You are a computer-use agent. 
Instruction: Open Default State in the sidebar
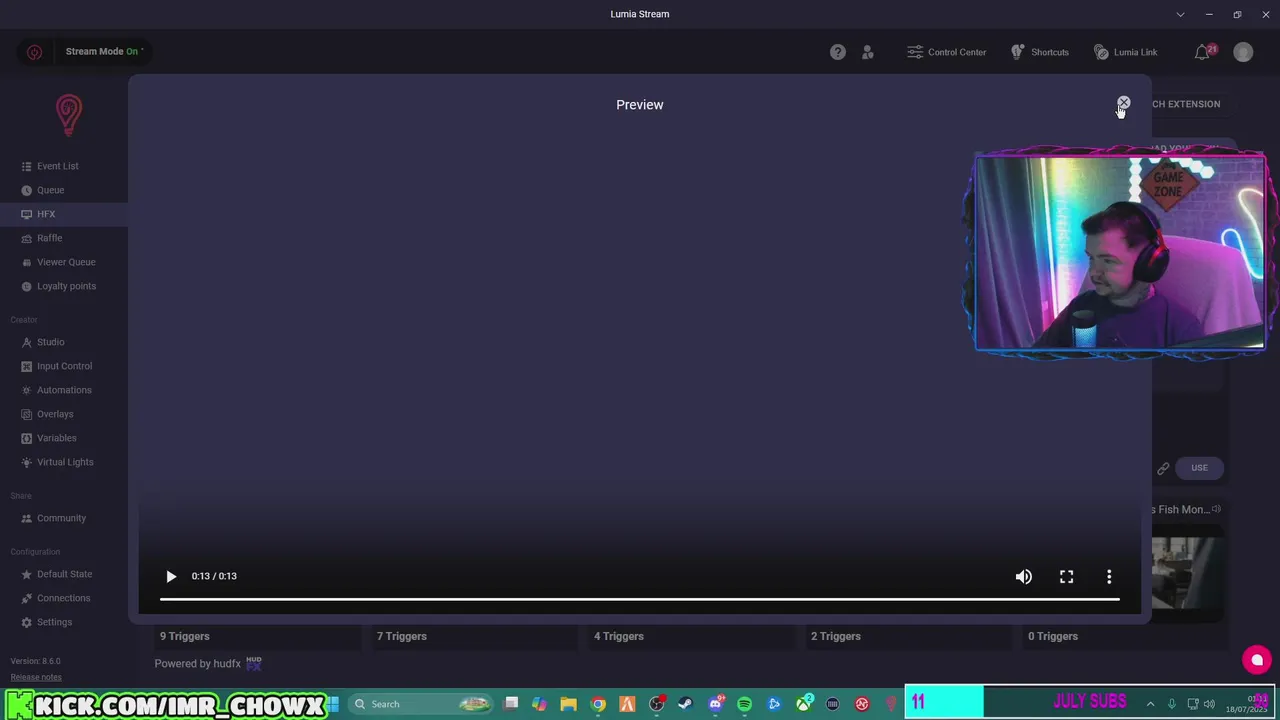coord(64,574)
